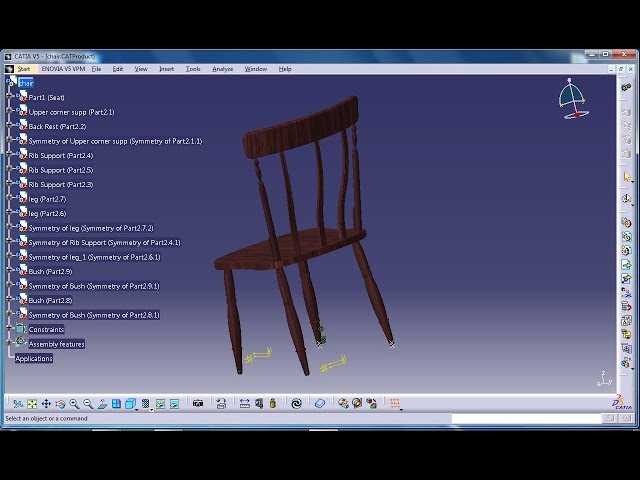Click the Measure Inertia weight icon
This screenshot has width=640, height=480.
tap(273, 404)
